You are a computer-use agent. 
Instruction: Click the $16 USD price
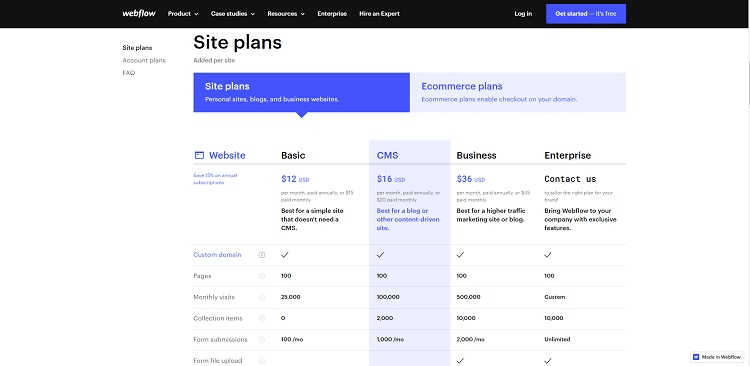point(391,179)
